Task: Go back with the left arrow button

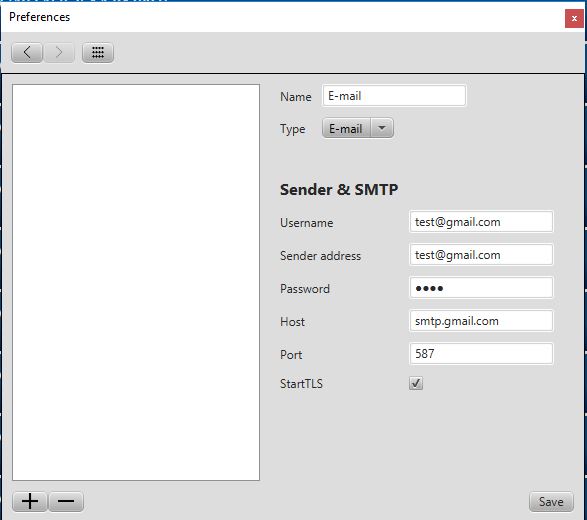Action: click(x=27, y=52)
